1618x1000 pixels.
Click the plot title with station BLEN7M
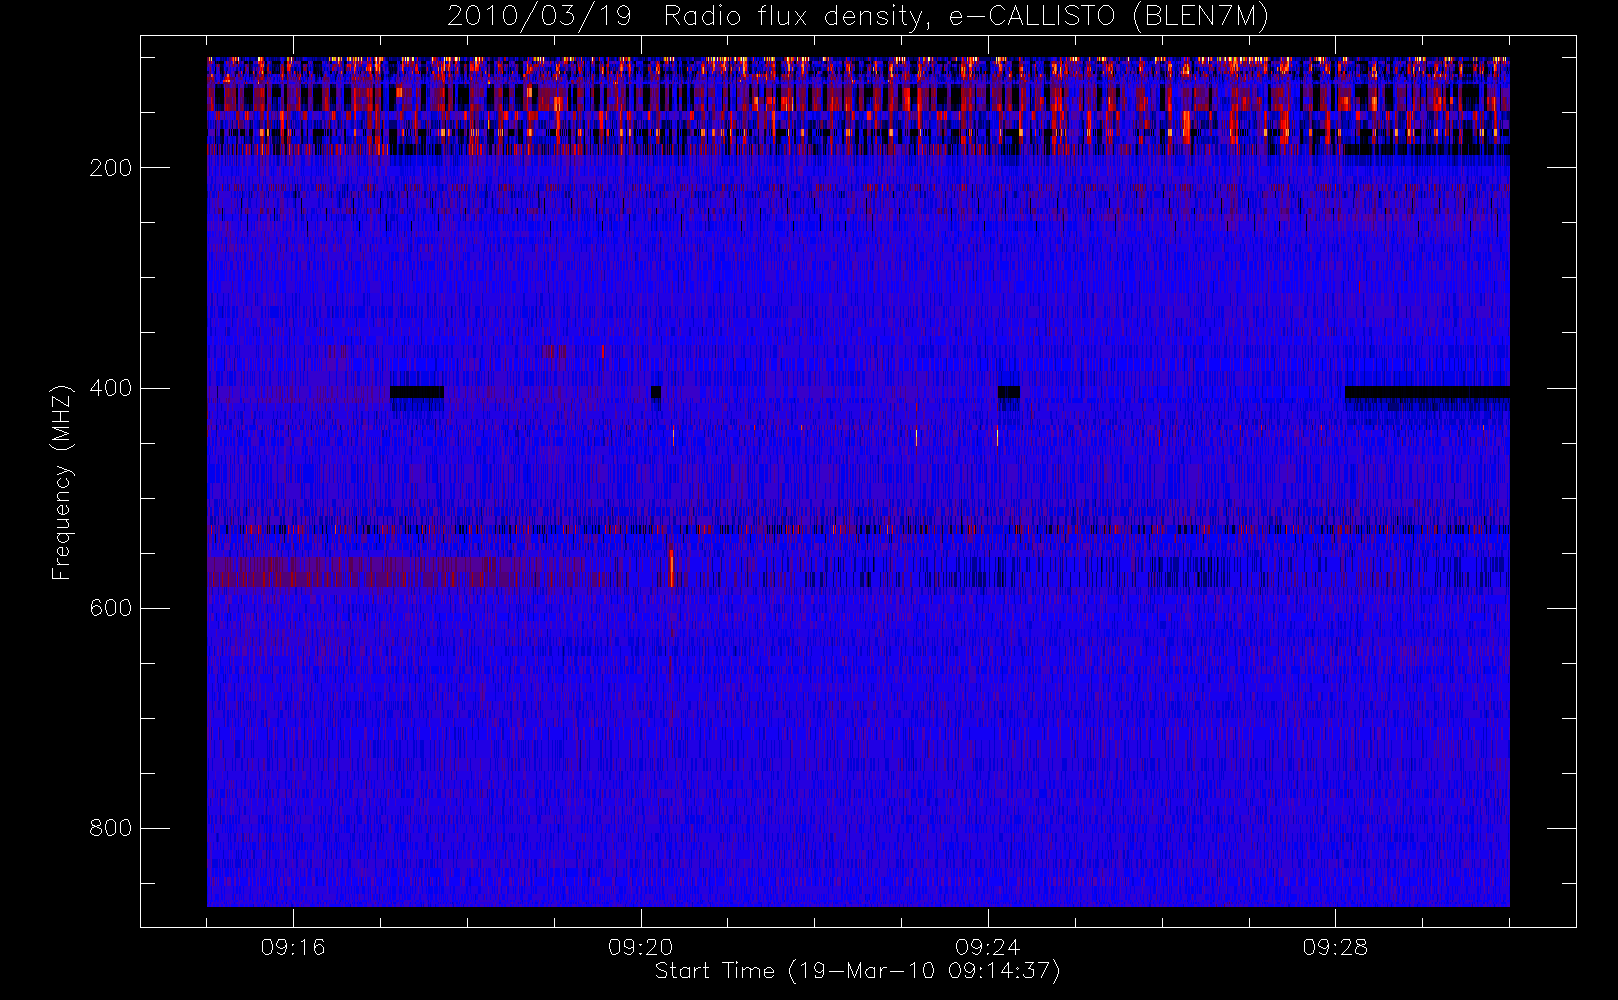858,17
